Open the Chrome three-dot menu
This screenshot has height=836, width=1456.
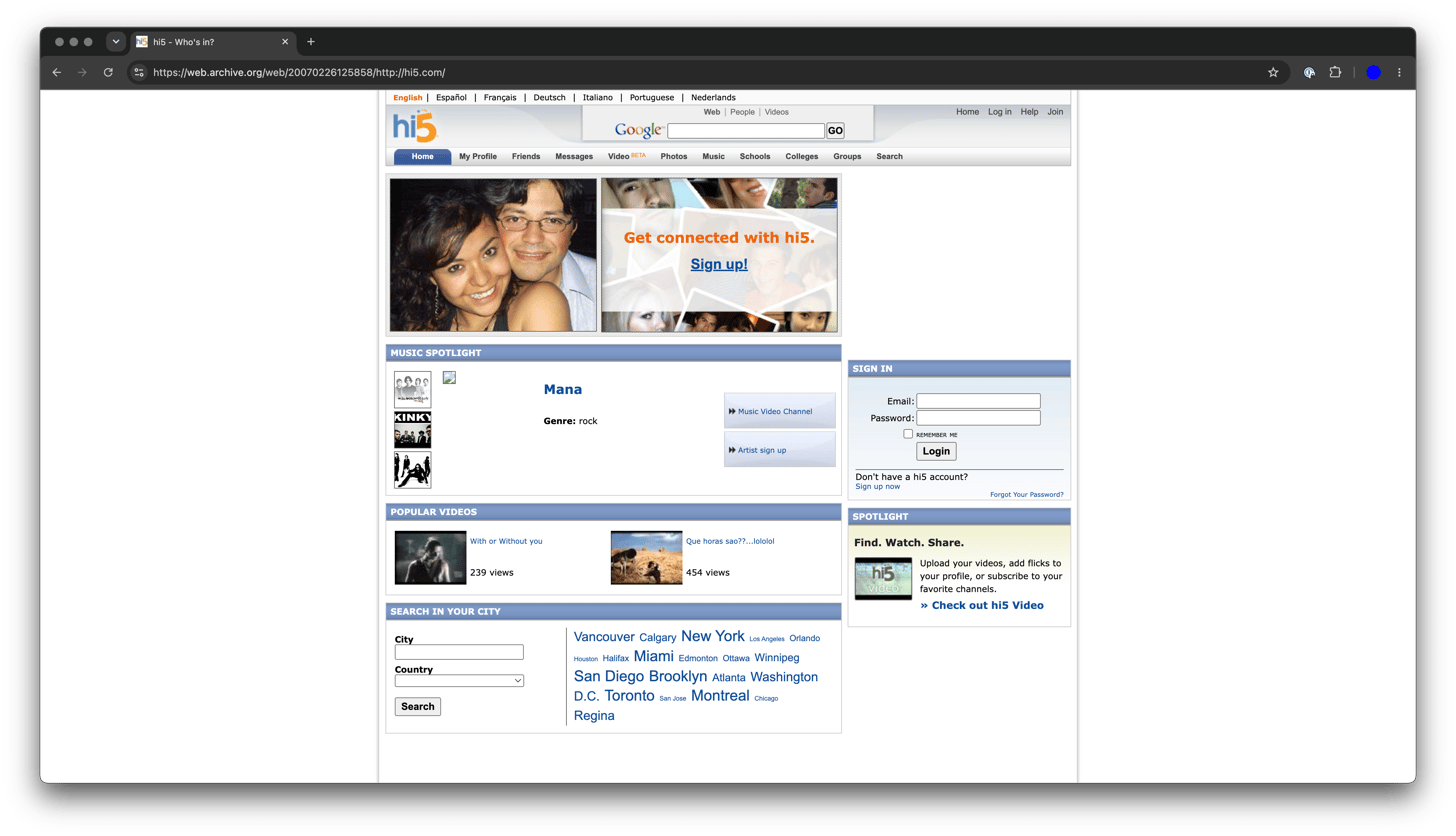(1399, 72)
